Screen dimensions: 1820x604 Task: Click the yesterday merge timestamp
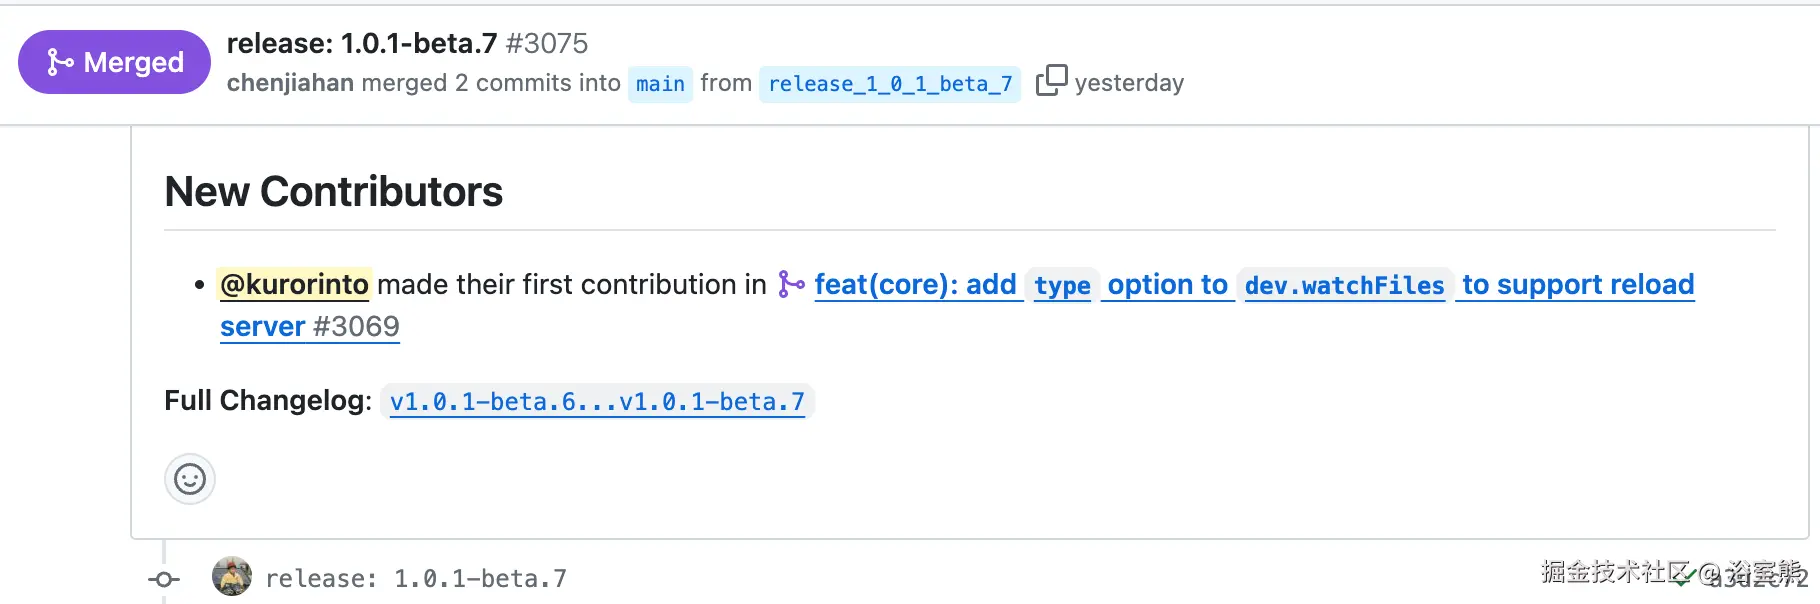(1129, 83)
